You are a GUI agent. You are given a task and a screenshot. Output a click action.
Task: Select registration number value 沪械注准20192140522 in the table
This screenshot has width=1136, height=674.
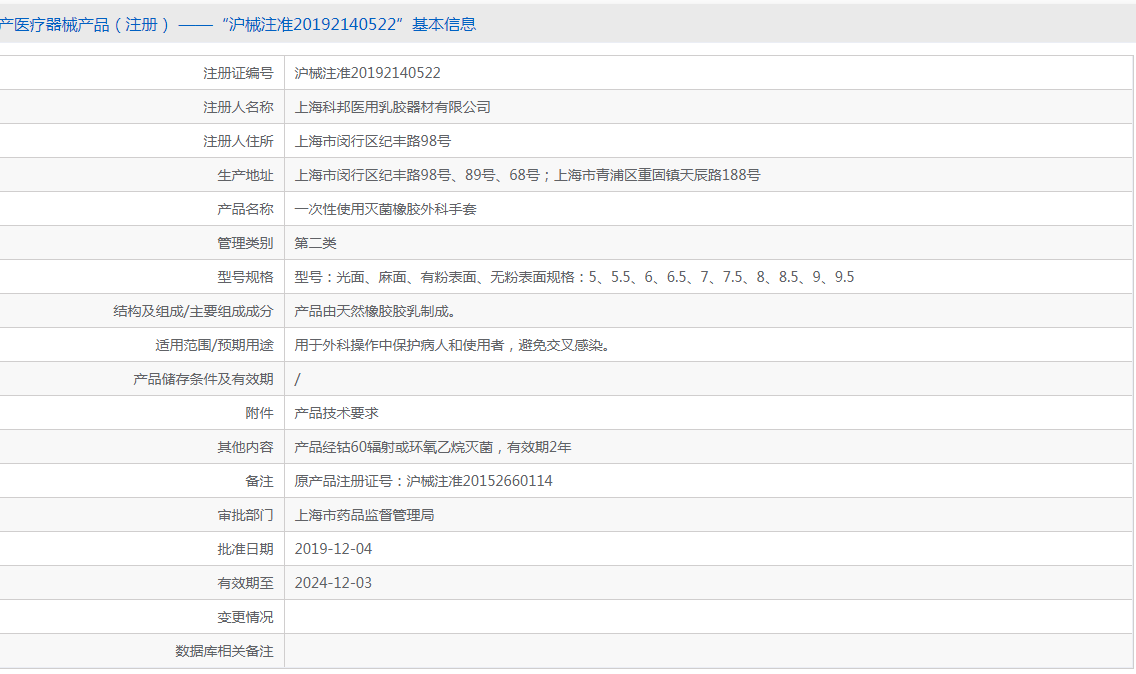(367, 73)
